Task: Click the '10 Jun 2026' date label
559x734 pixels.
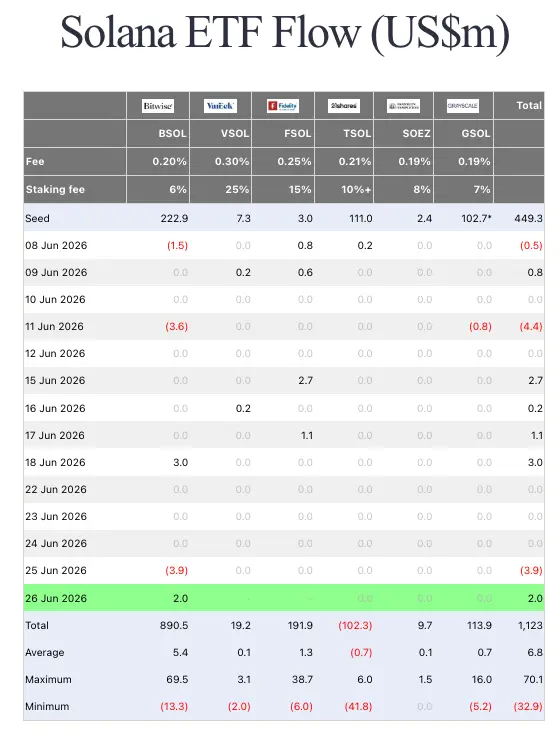Action: [55, 300]
